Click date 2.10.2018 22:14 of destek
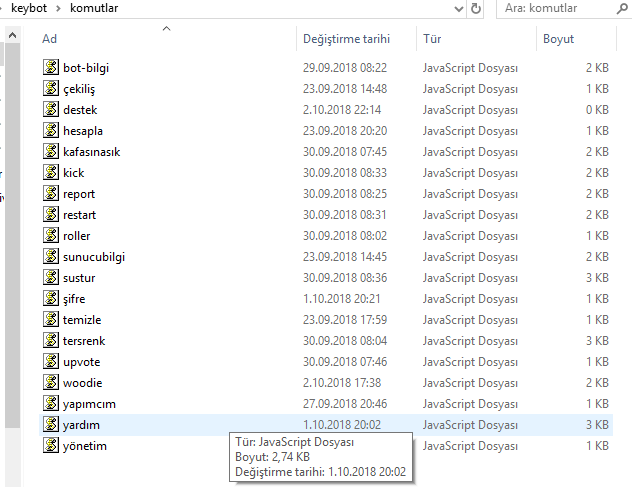This screenshot has height=487, width=632. pos(342,110)
